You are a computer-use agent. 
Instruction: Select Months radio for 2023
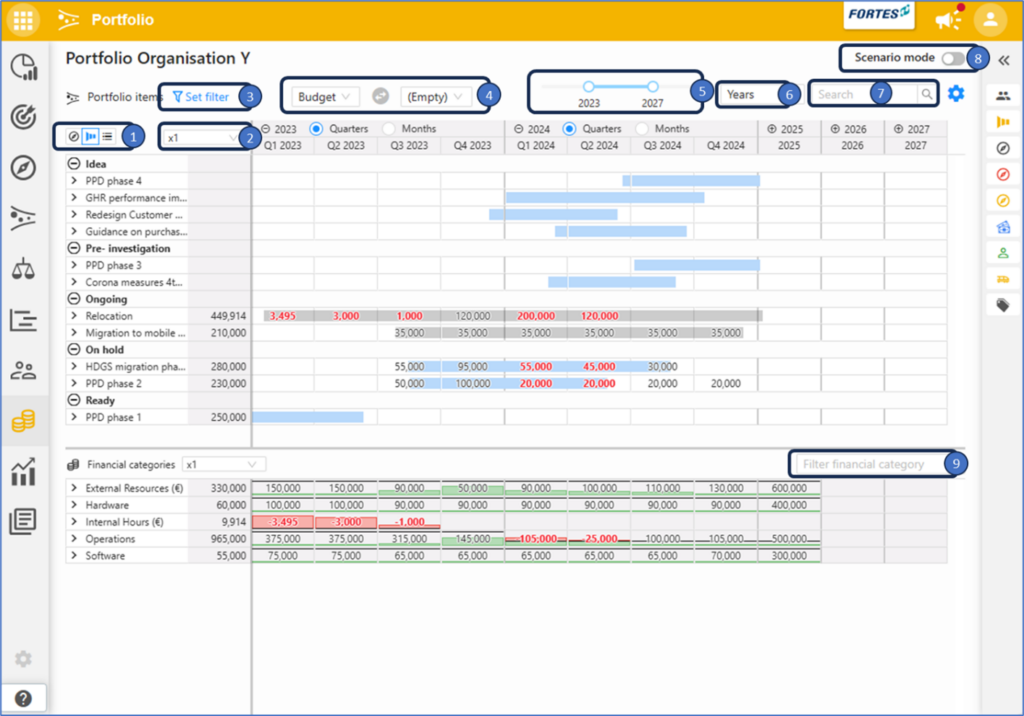click(x=389, y=129)
